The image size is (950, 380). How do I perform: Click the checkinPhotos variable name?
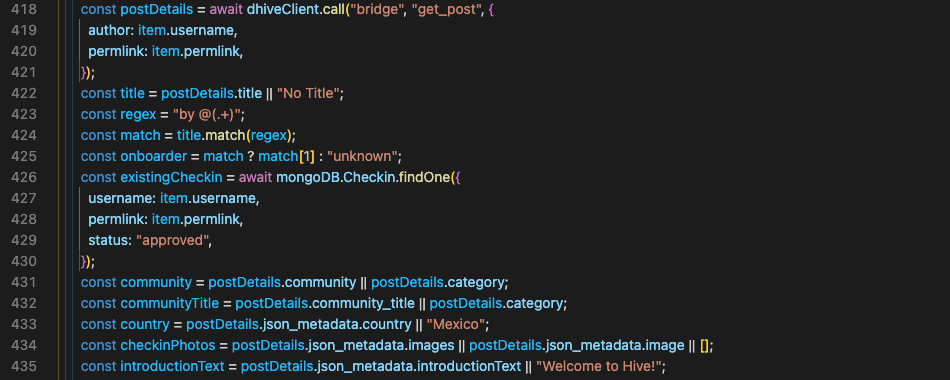168,345
